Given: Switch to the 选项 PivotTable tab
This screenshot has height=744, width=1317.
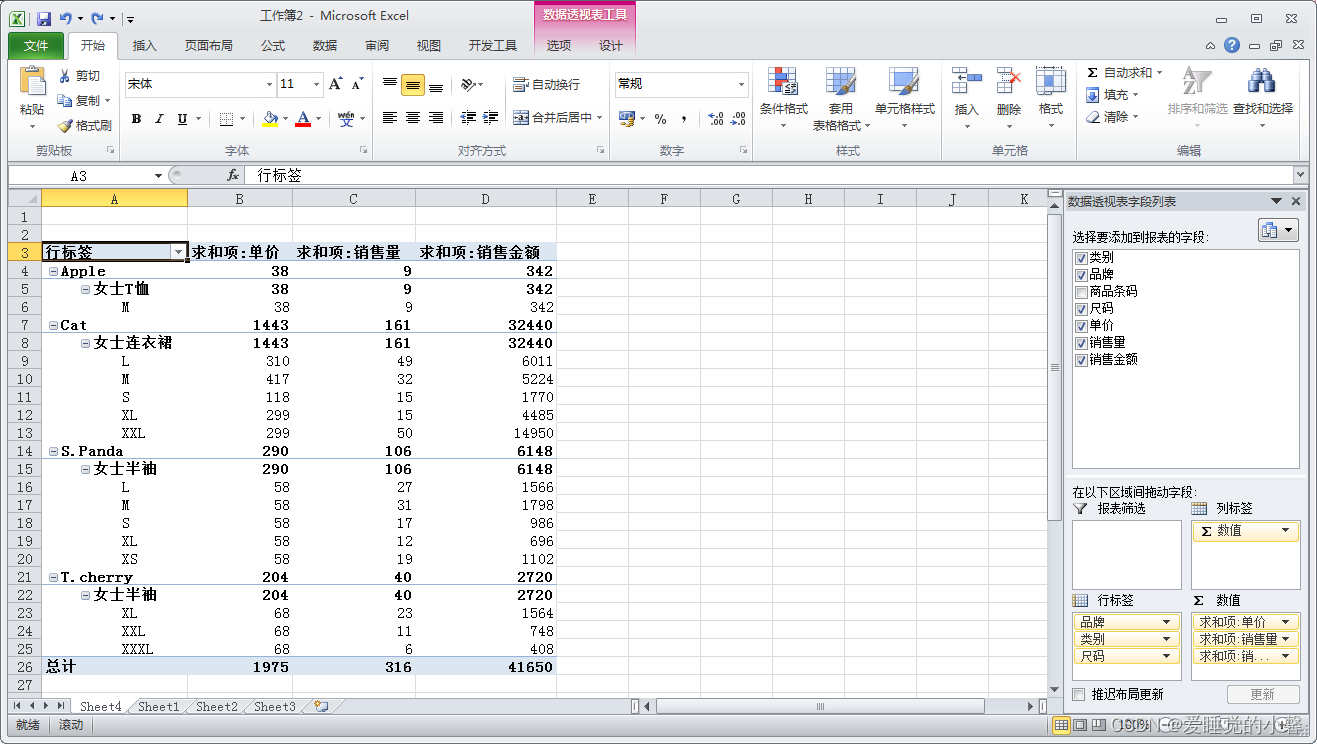Looking at the screenshot, I should tap(559, 45).
